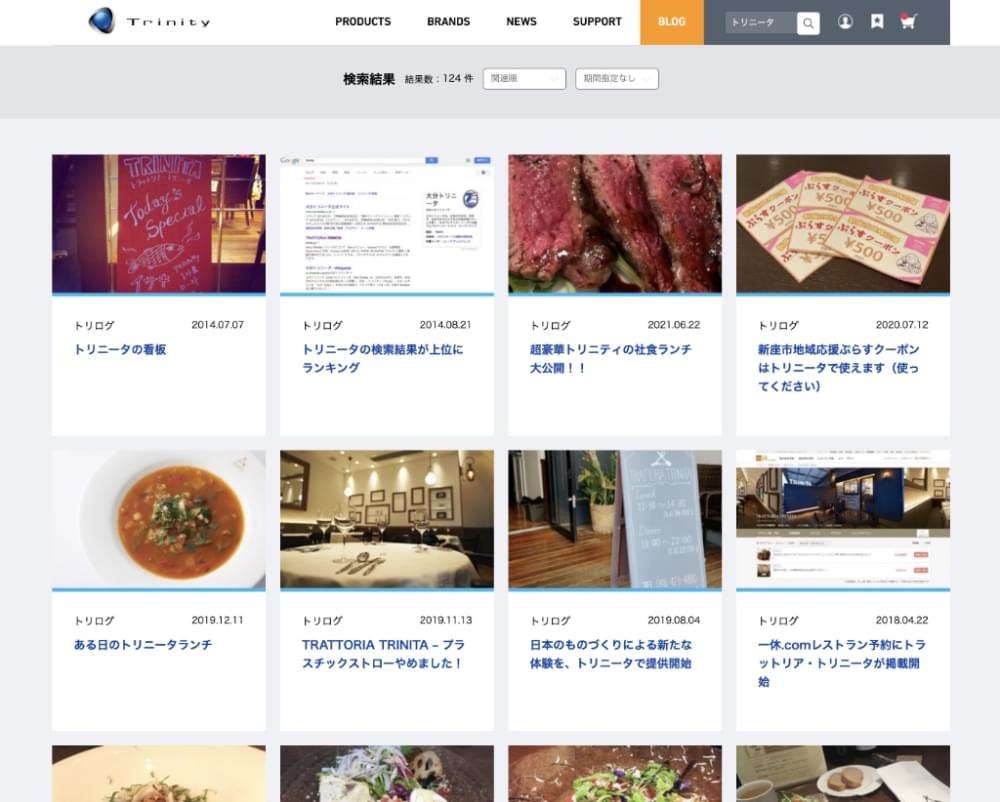Click the Google search results screenshot thumbnail
Image resolution: width=1000 pixels, height=802 pixels.
tap(387, 224)
